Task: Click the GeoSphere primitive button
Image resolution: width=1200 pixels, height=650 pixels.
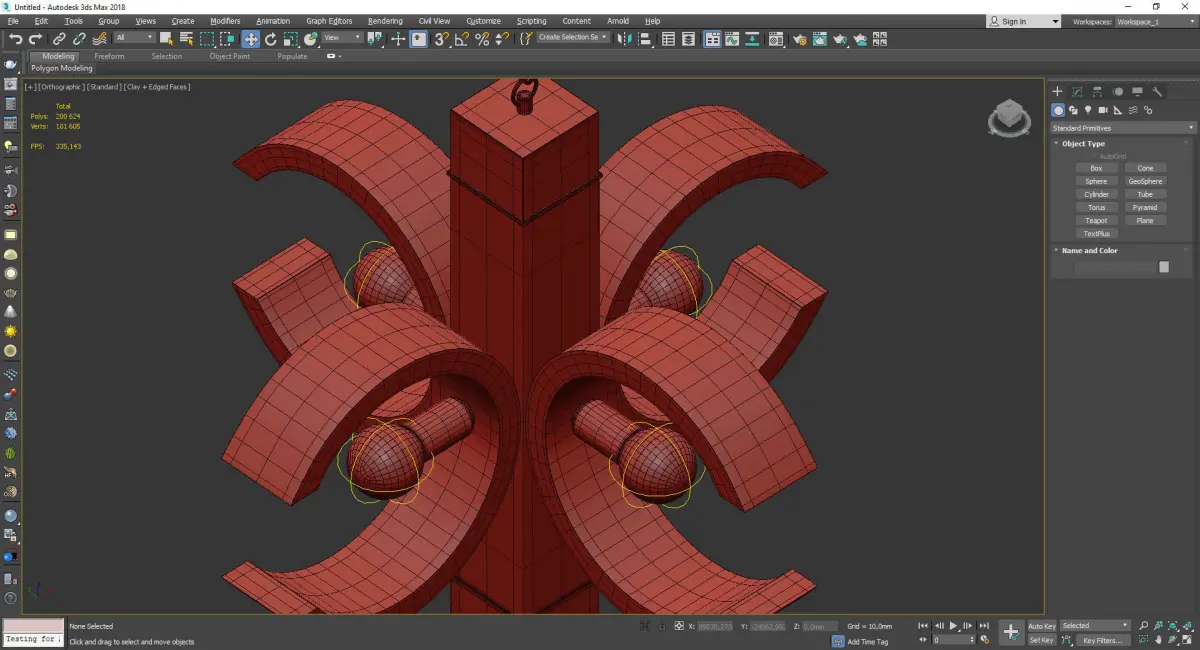Action: point(1145,181)
